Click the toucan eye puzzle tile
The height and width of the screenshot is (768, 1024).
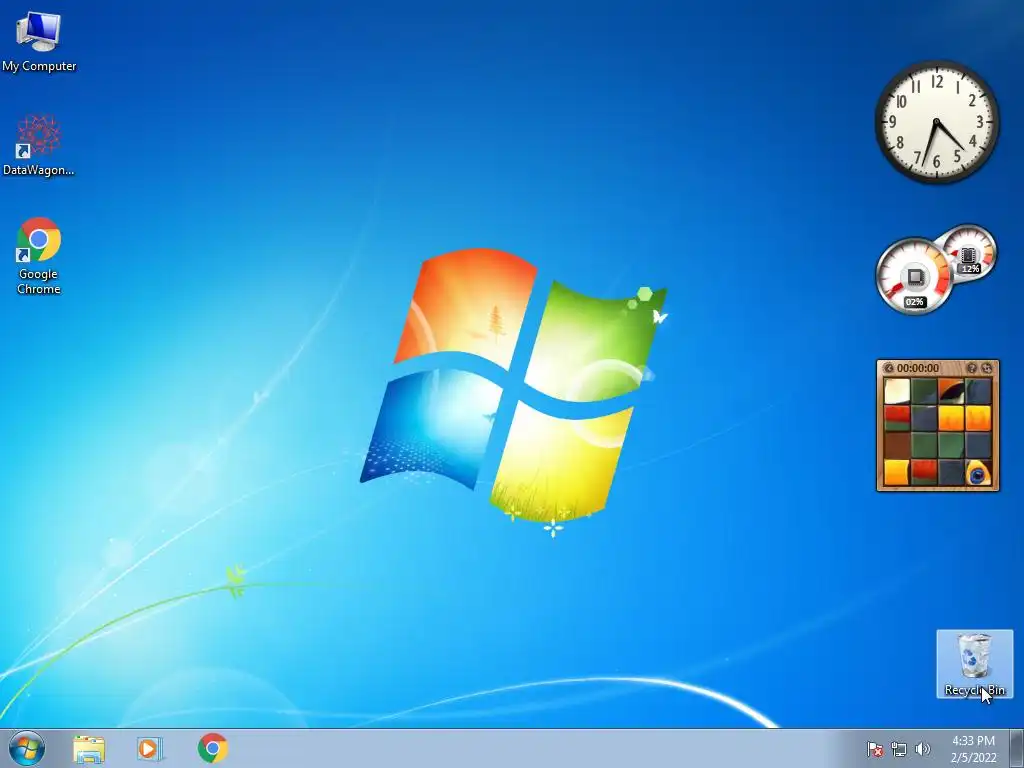(x=978, y=472)
